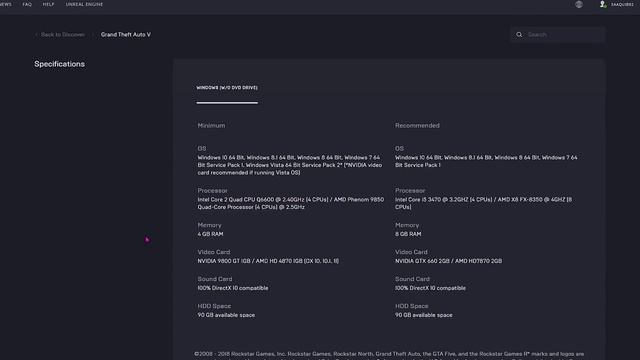Go to the FAQ menu item

coord(27,4)
